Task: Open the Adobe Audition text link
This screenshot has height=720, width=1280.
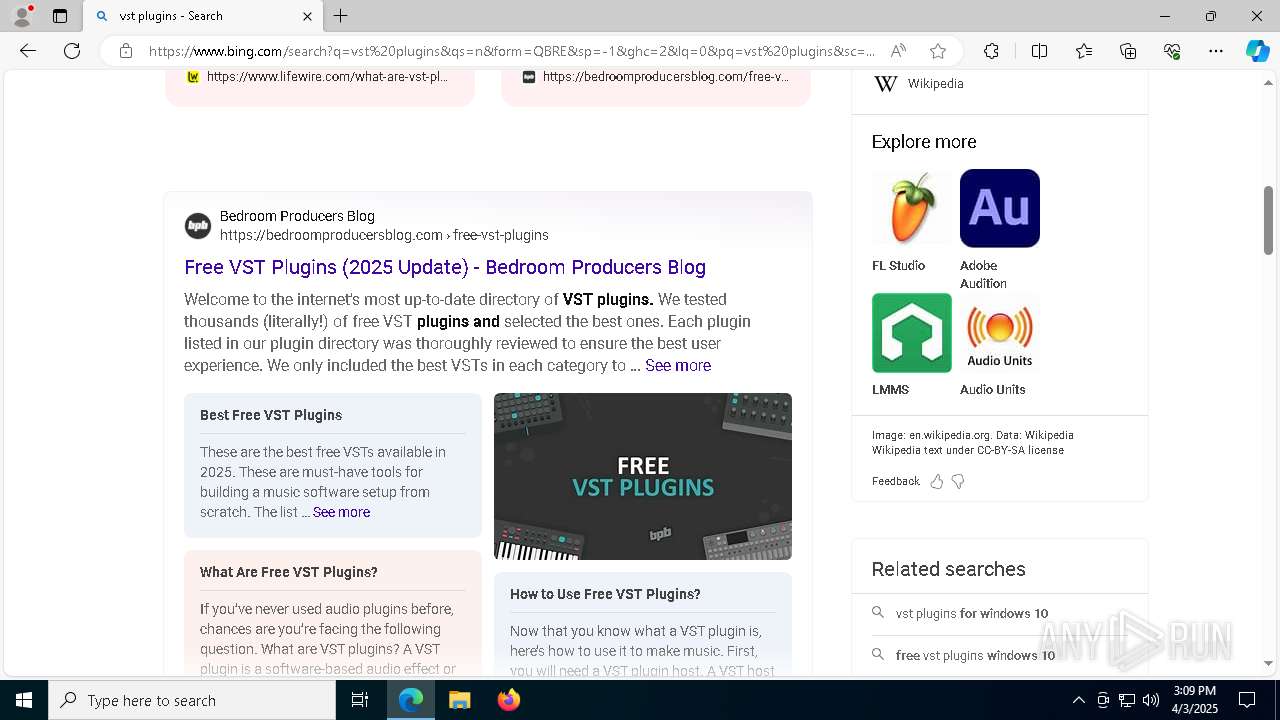Action: pos(984,275)
